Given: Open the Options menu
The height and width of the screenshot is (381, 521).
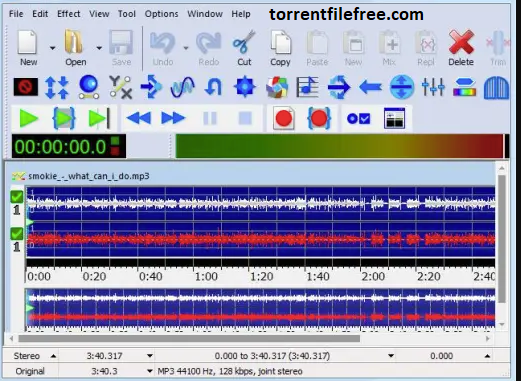Looking at the screenshot, I should 161,14.
